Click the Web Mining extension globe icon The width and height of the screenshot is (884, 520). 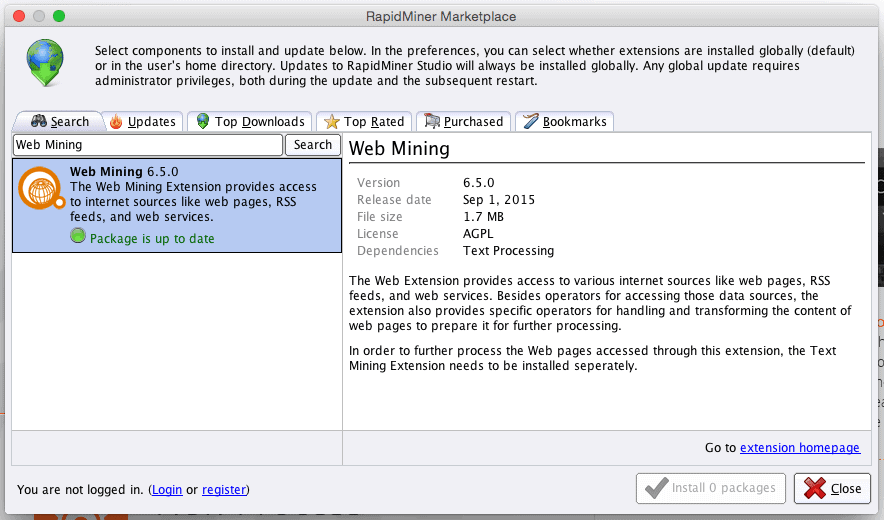[x=41, y=188]
